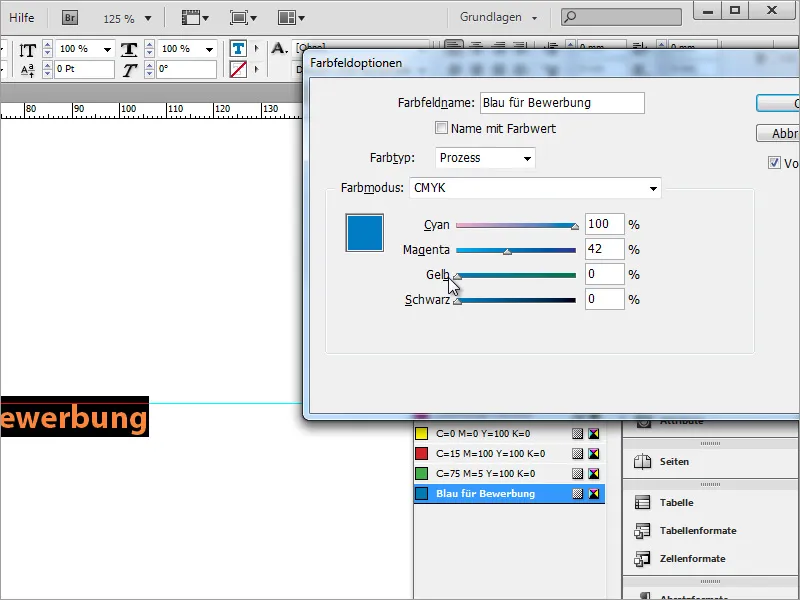Viewport: 800px width, 600px height.
Task: Open the Hilfe menu
Action: point(21,18)
